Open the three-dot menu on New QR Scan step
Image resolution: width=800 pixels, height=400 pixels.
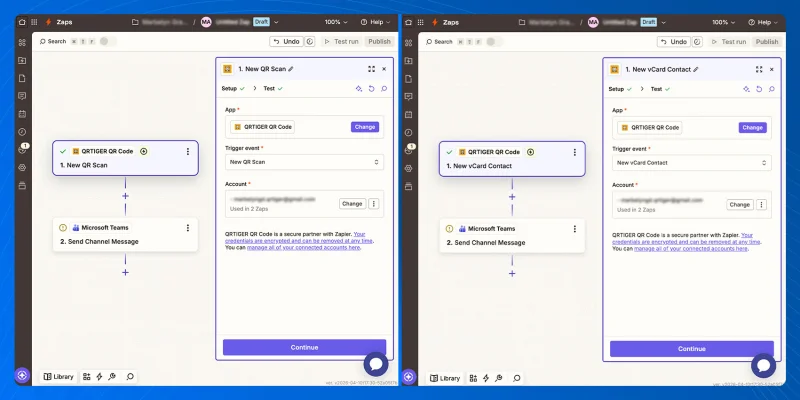pyautogui.click(x=188, y=152)
